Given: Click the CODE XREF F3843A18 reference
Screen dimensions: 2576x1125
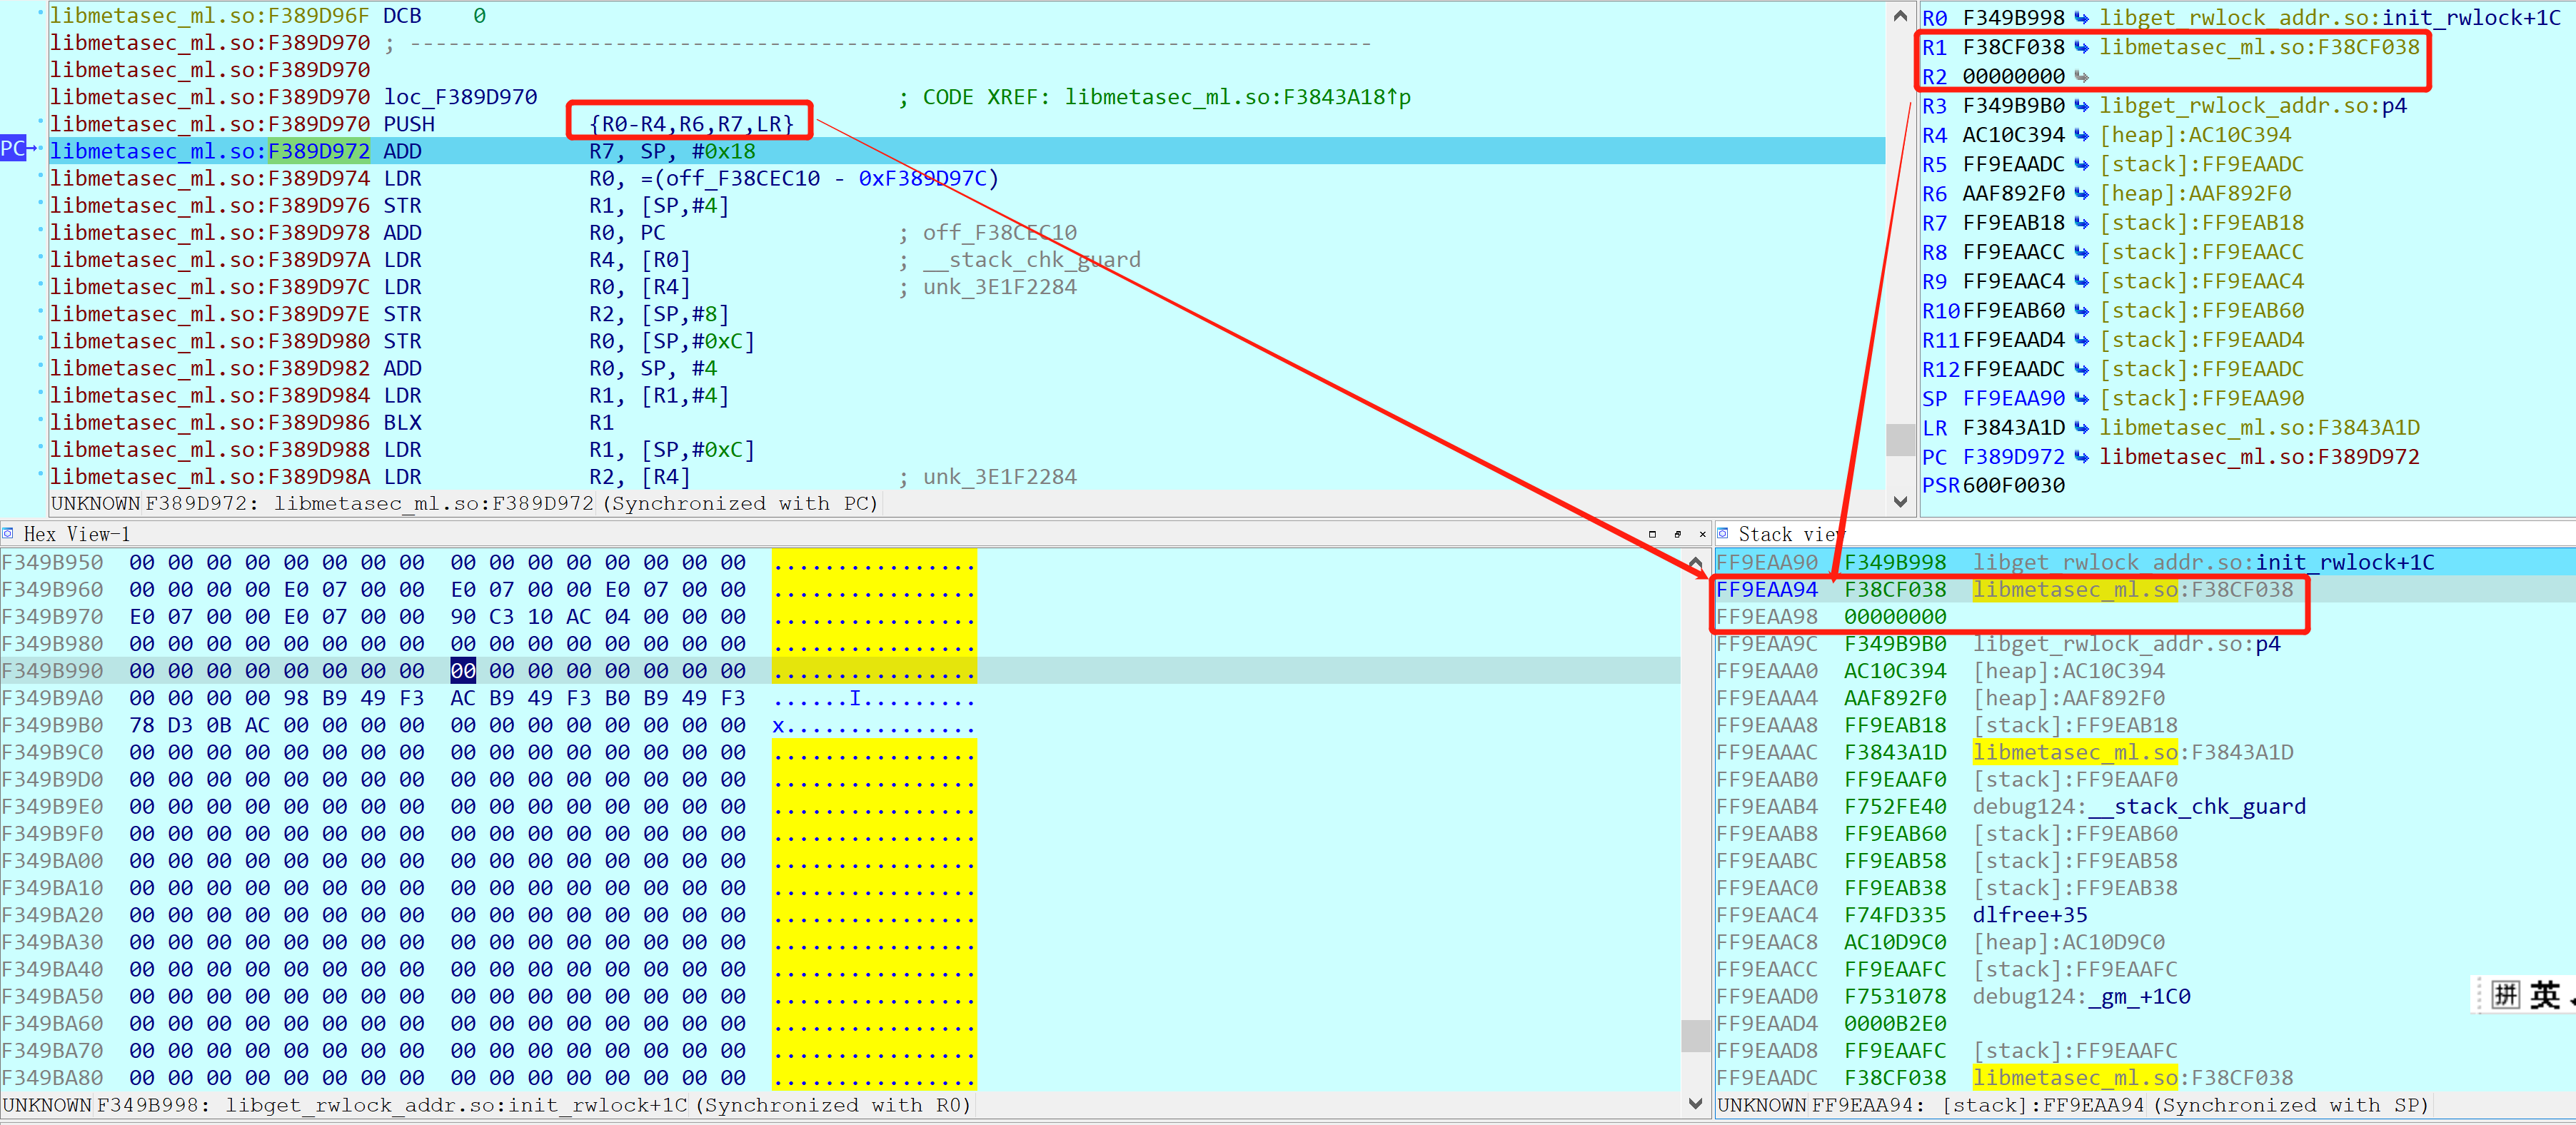Looking at the screenshot, I should point(1238,97).
